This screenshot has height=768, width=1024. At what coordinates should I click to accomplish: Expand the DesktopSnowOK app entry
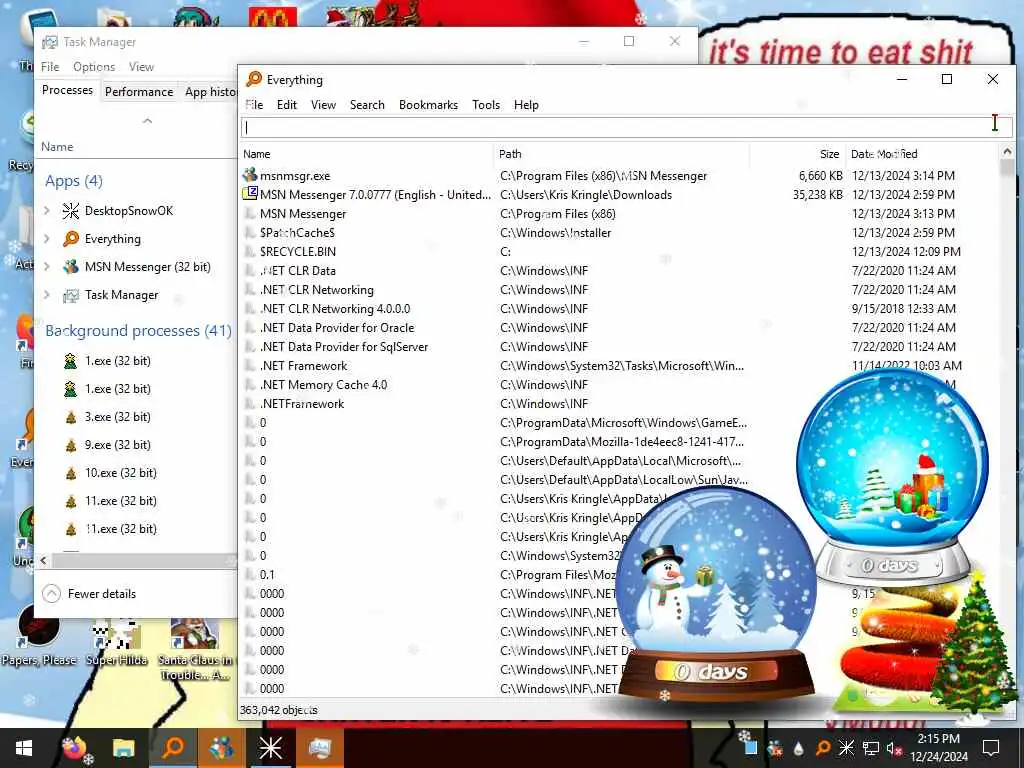[x=46, y=210]
